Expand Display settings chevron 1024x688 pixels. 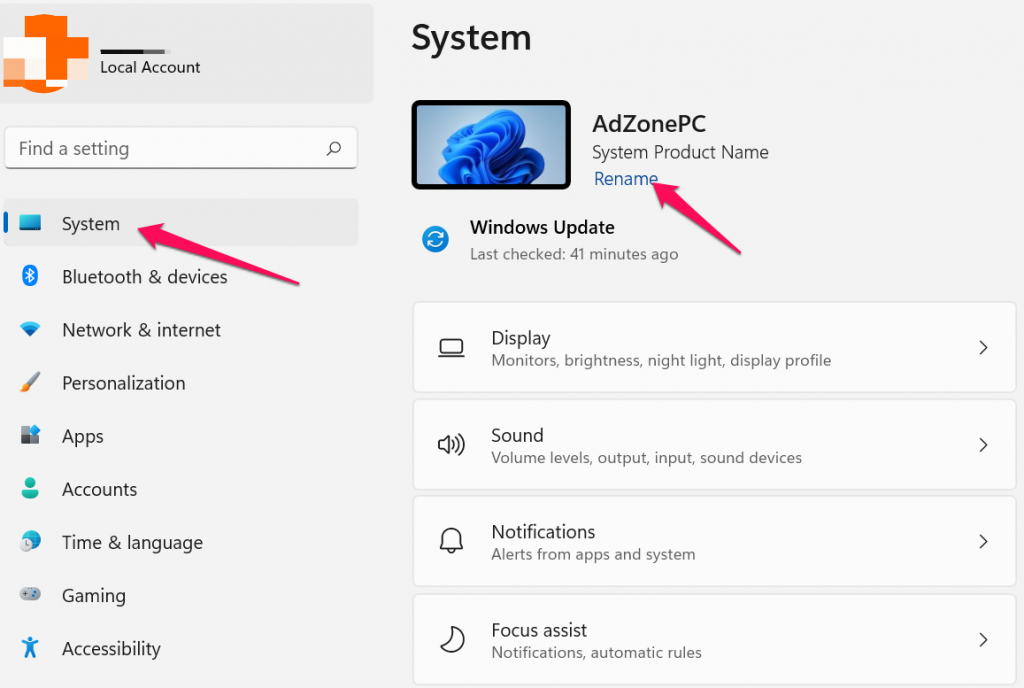pyautogui.click(x=983, y=348)
